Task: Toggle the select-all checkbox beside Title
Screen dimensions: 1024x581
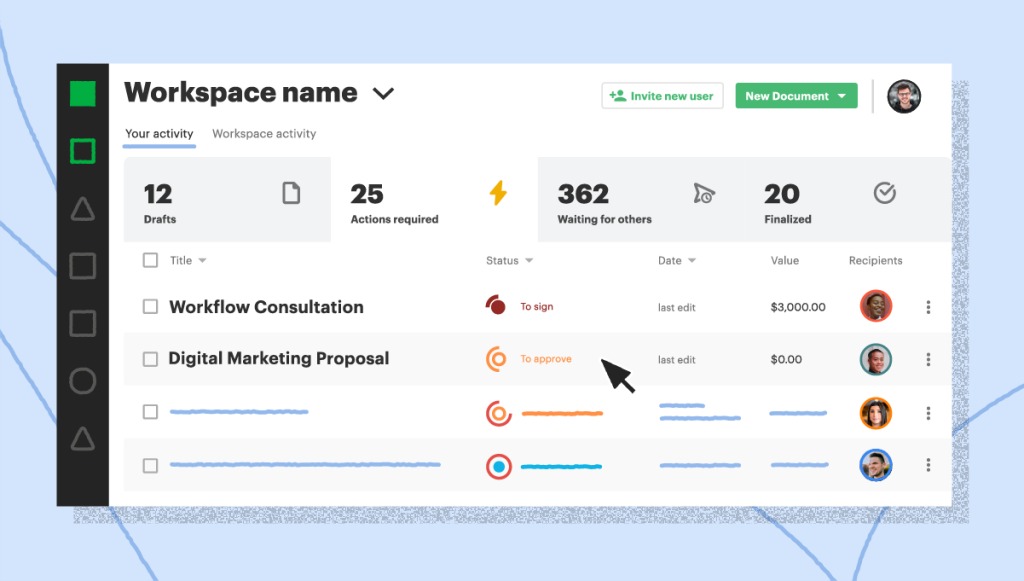Action: [150, 260]
